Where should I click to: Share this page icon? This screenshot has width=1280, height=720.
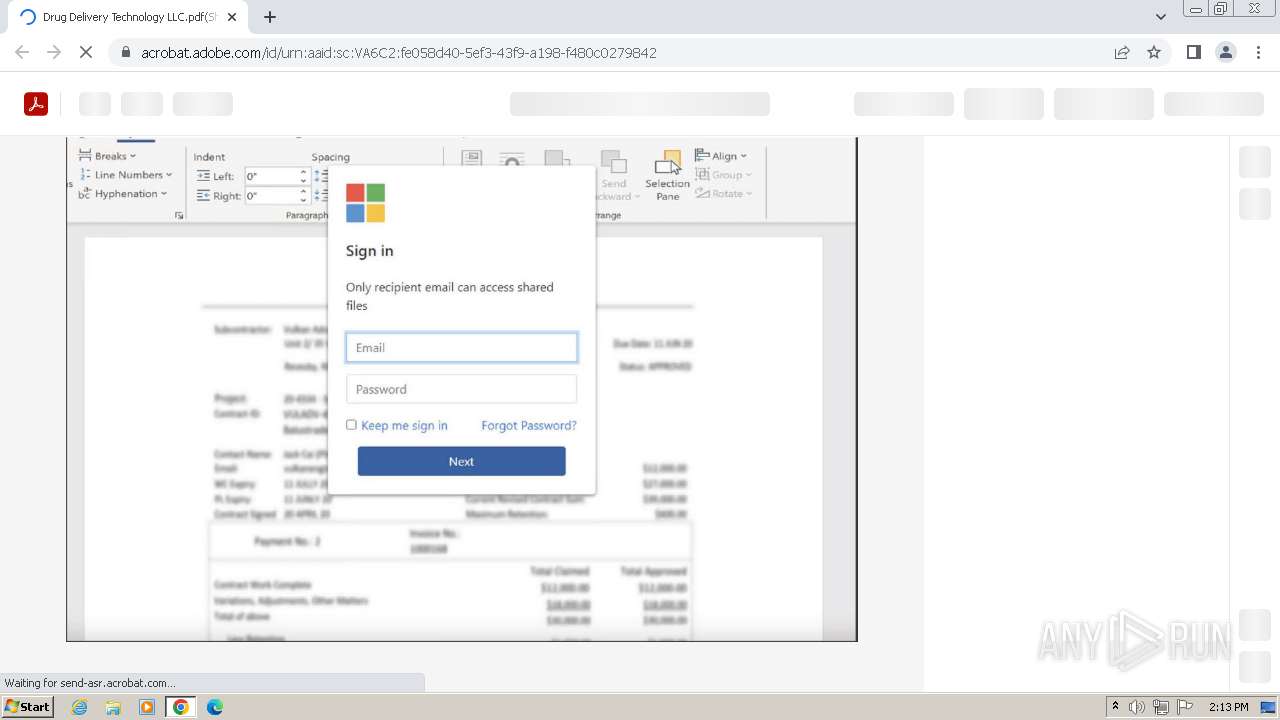pos(1122,52)
